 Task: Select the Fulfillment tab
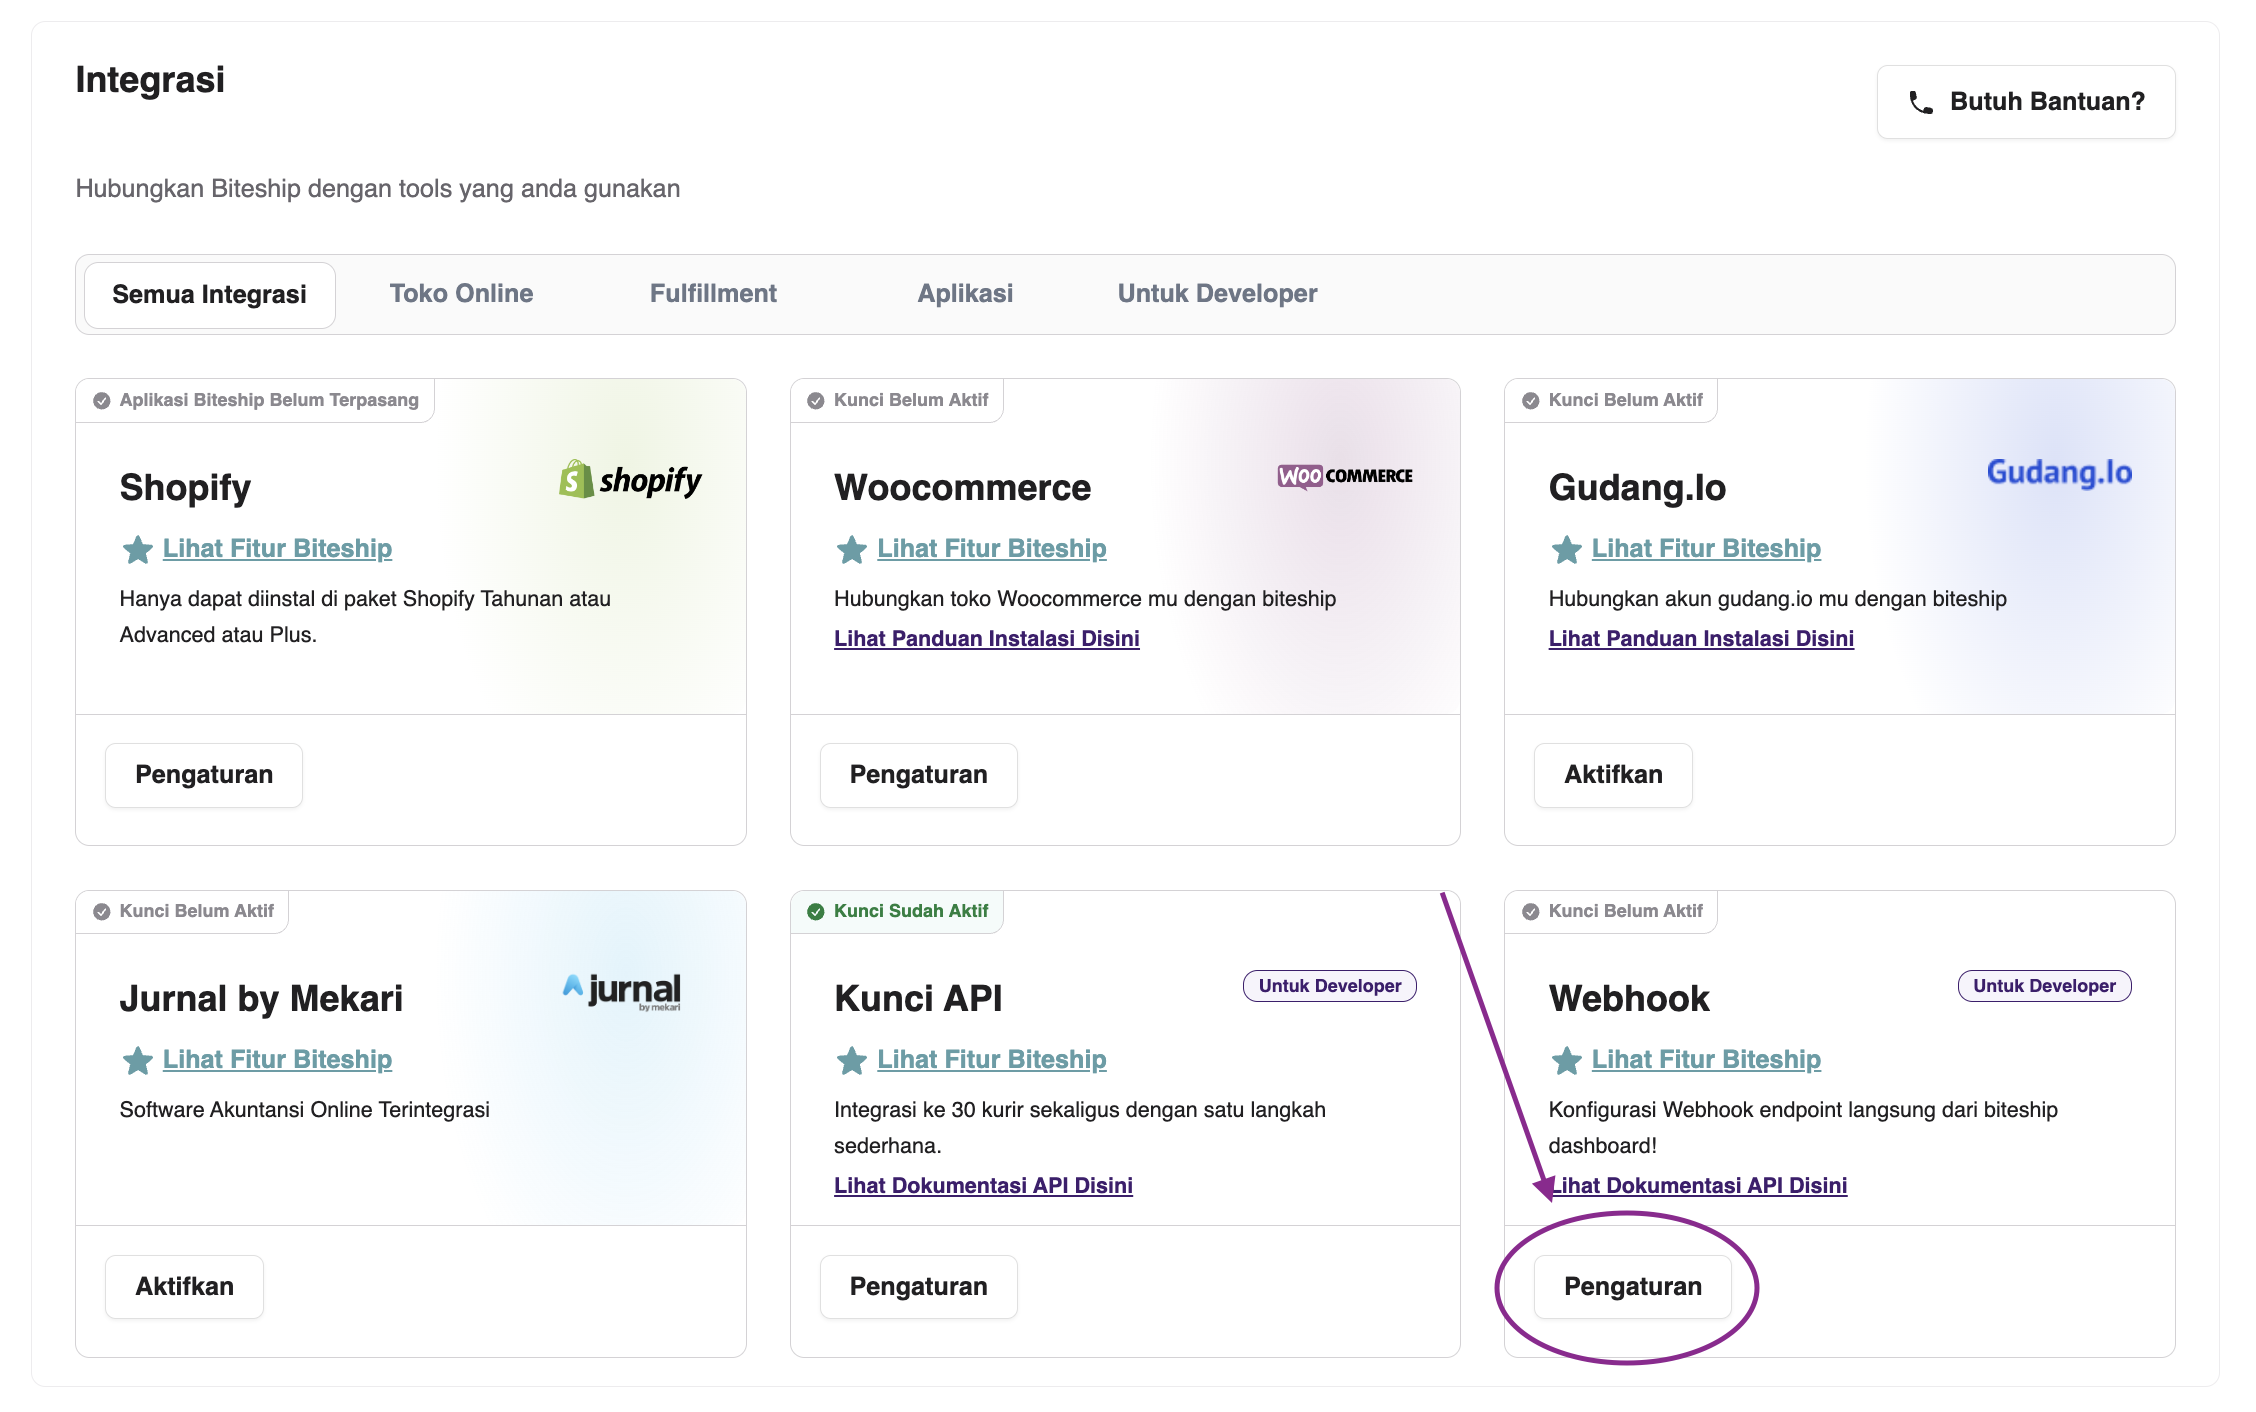pos(713,293)
